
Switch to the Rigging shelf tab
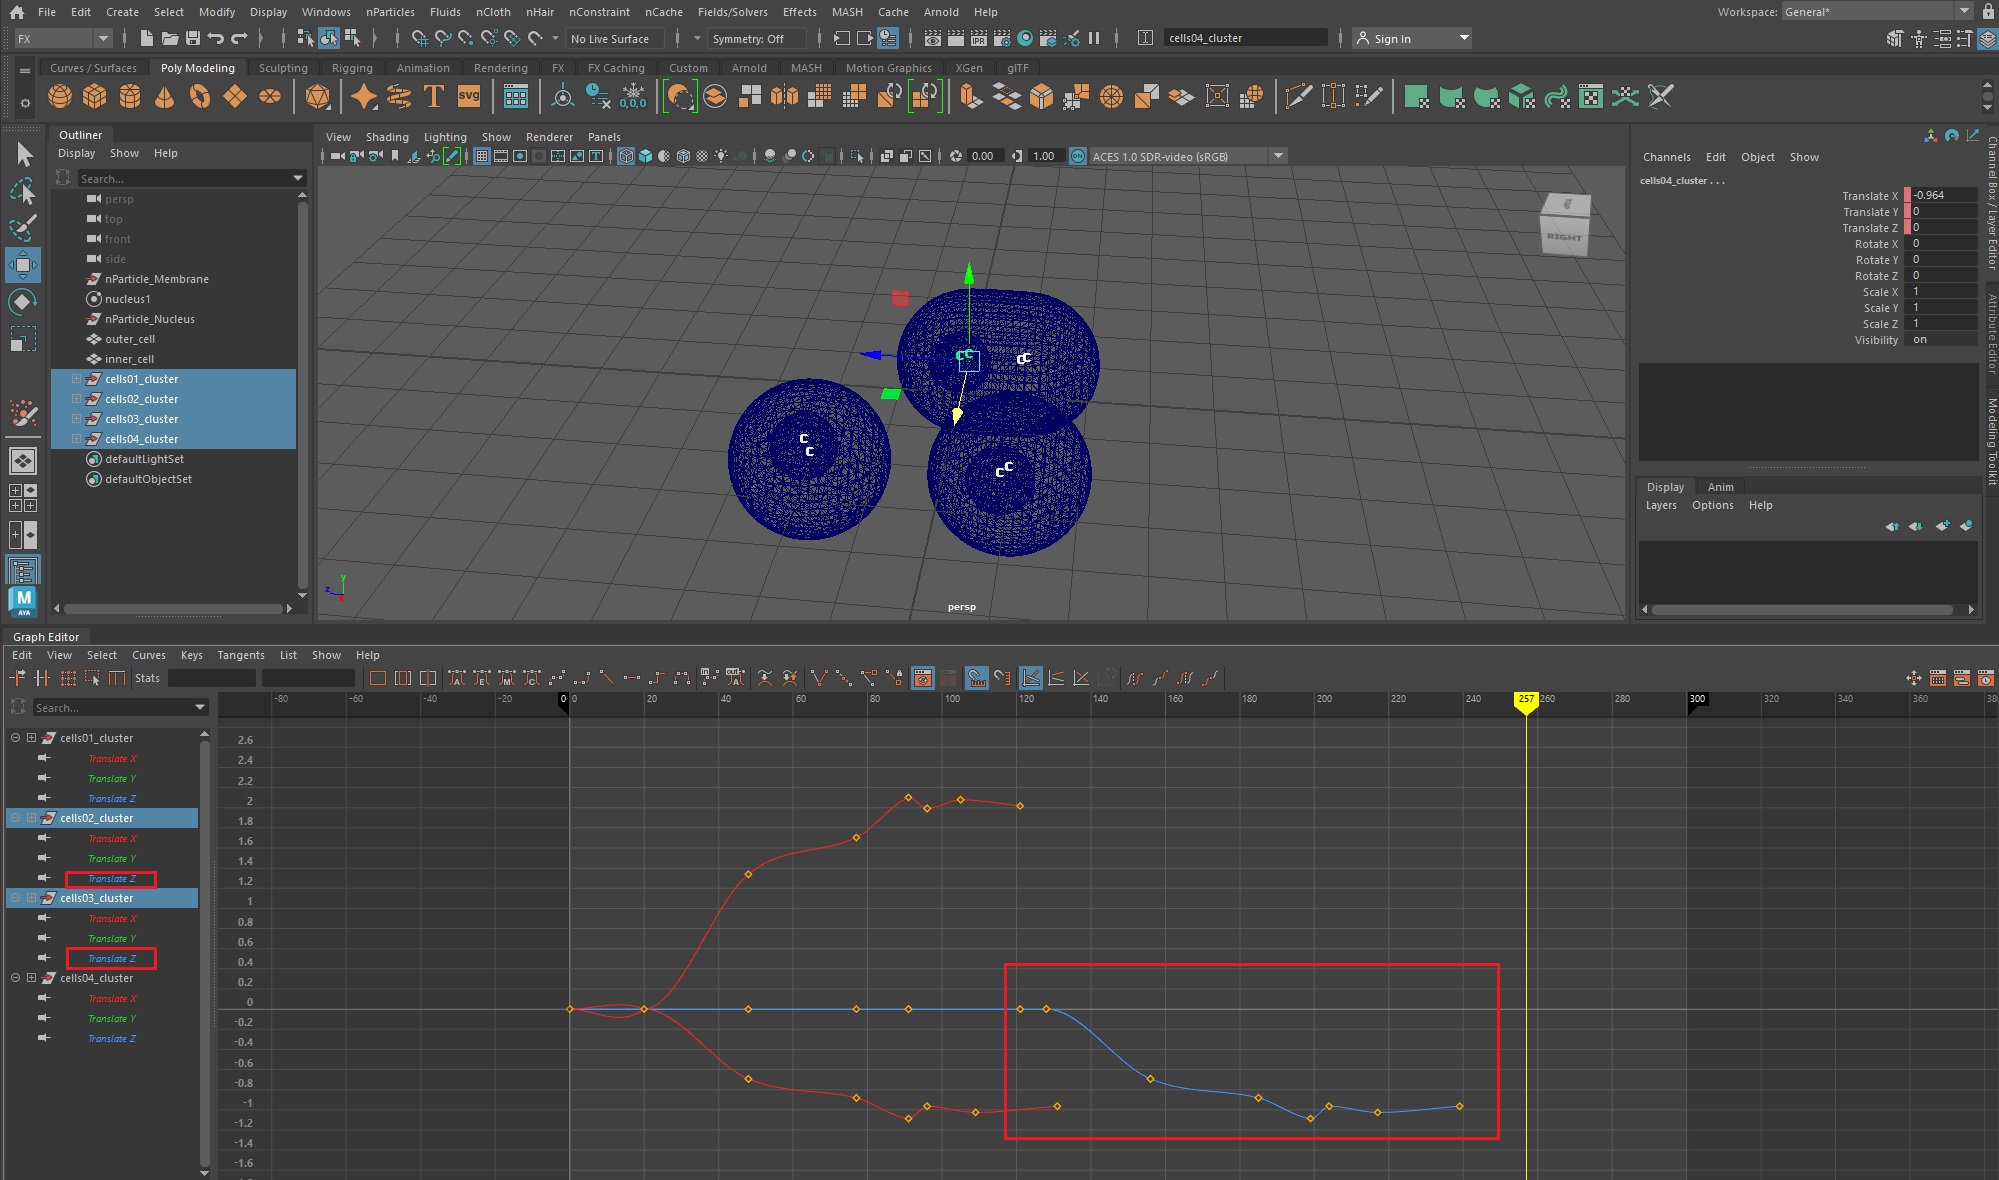[352, 68]
